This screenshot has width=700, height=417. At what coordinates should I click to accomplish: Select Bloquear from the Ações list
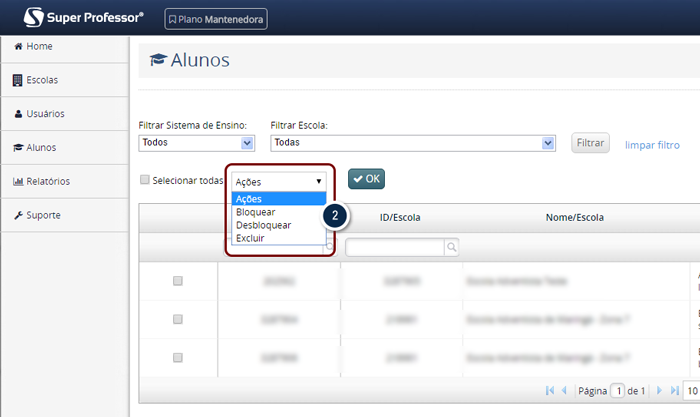coord(256,212)
